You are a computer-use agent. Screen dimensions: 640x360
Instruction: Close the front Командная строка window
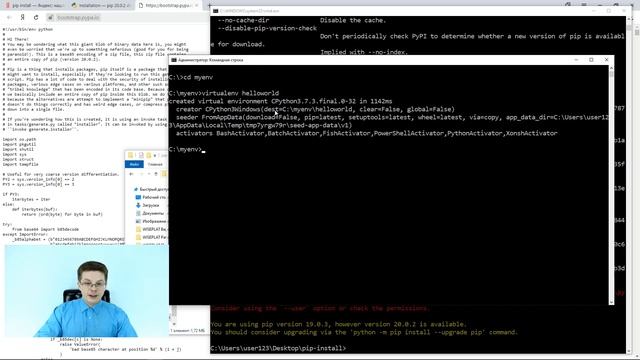(x=606, y=60)
